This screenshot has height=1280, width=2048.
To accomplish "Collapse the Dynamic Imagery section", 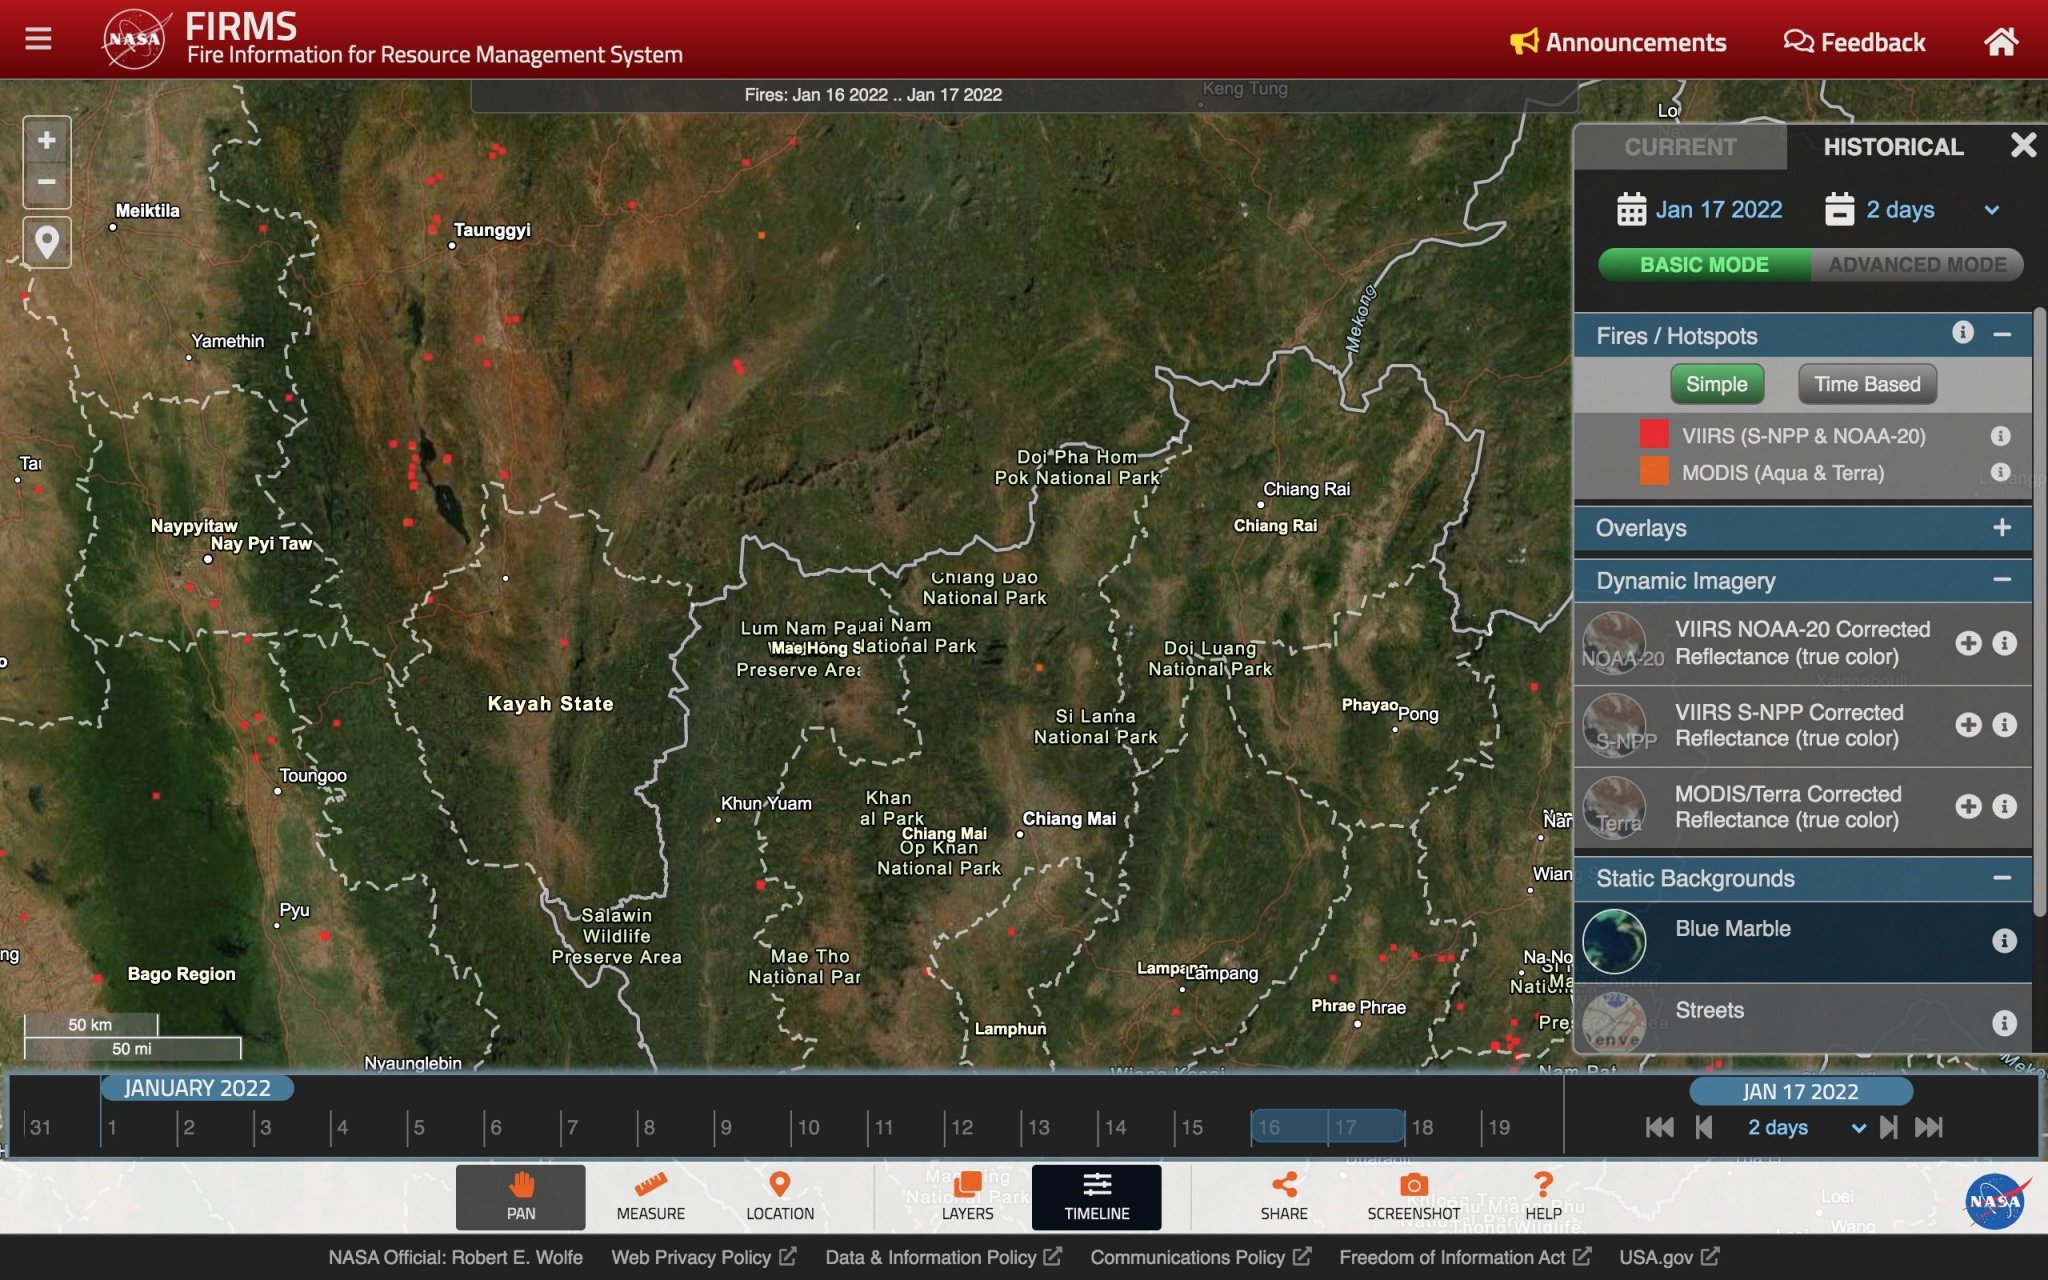I will coord(2001,580).
